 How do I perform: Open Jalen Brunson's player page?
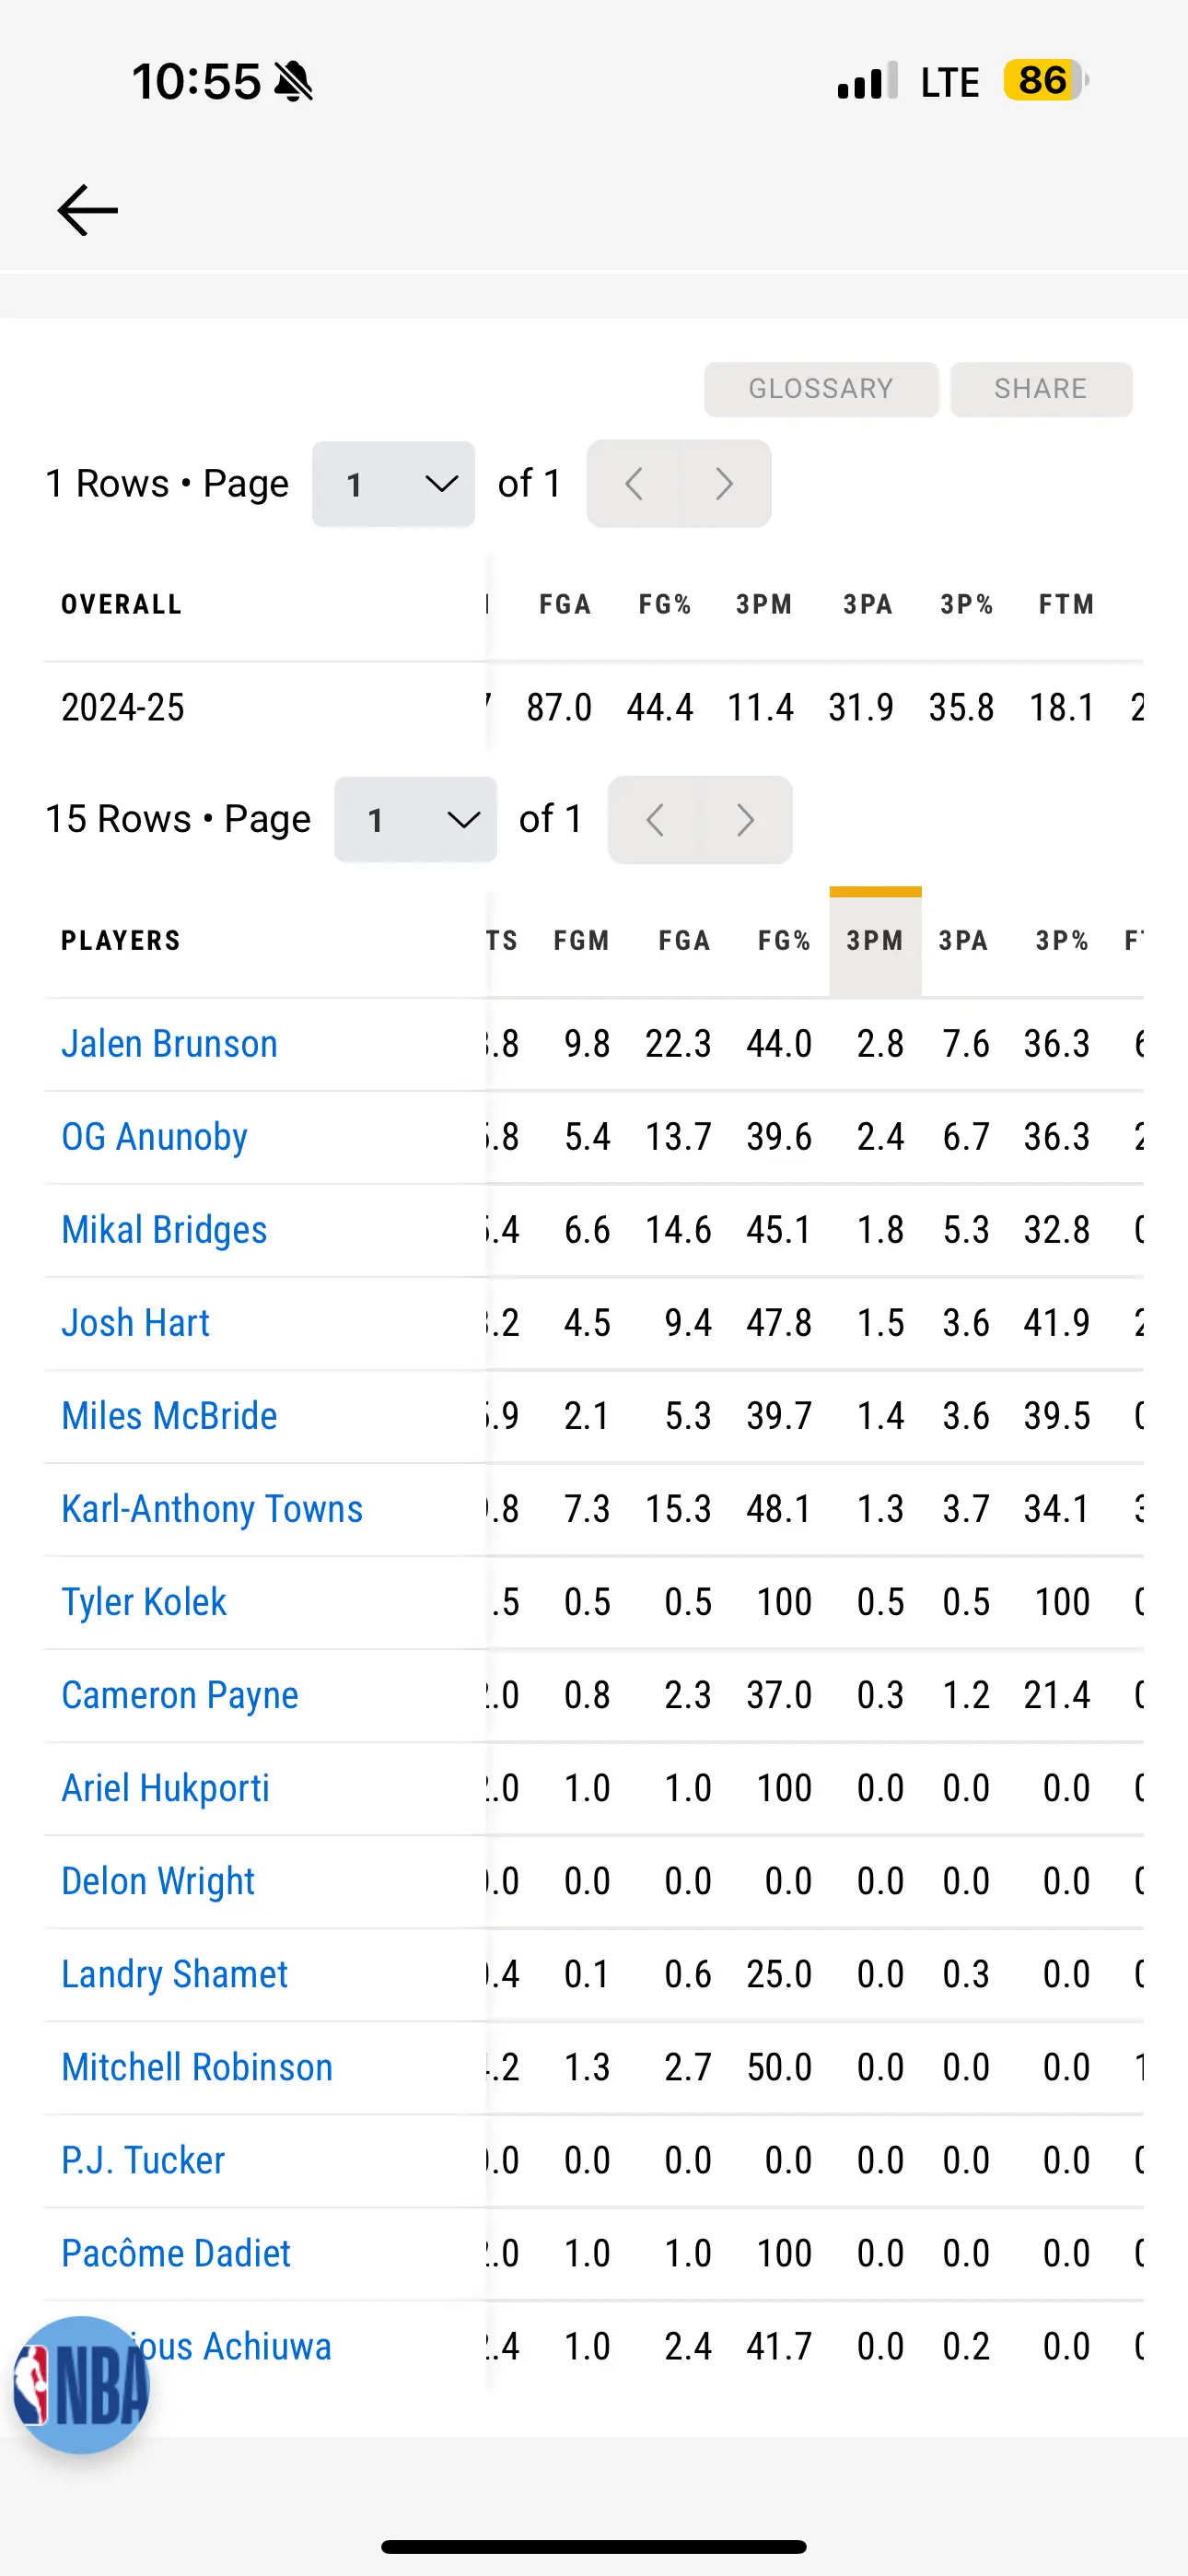[x=169, y=1044]
